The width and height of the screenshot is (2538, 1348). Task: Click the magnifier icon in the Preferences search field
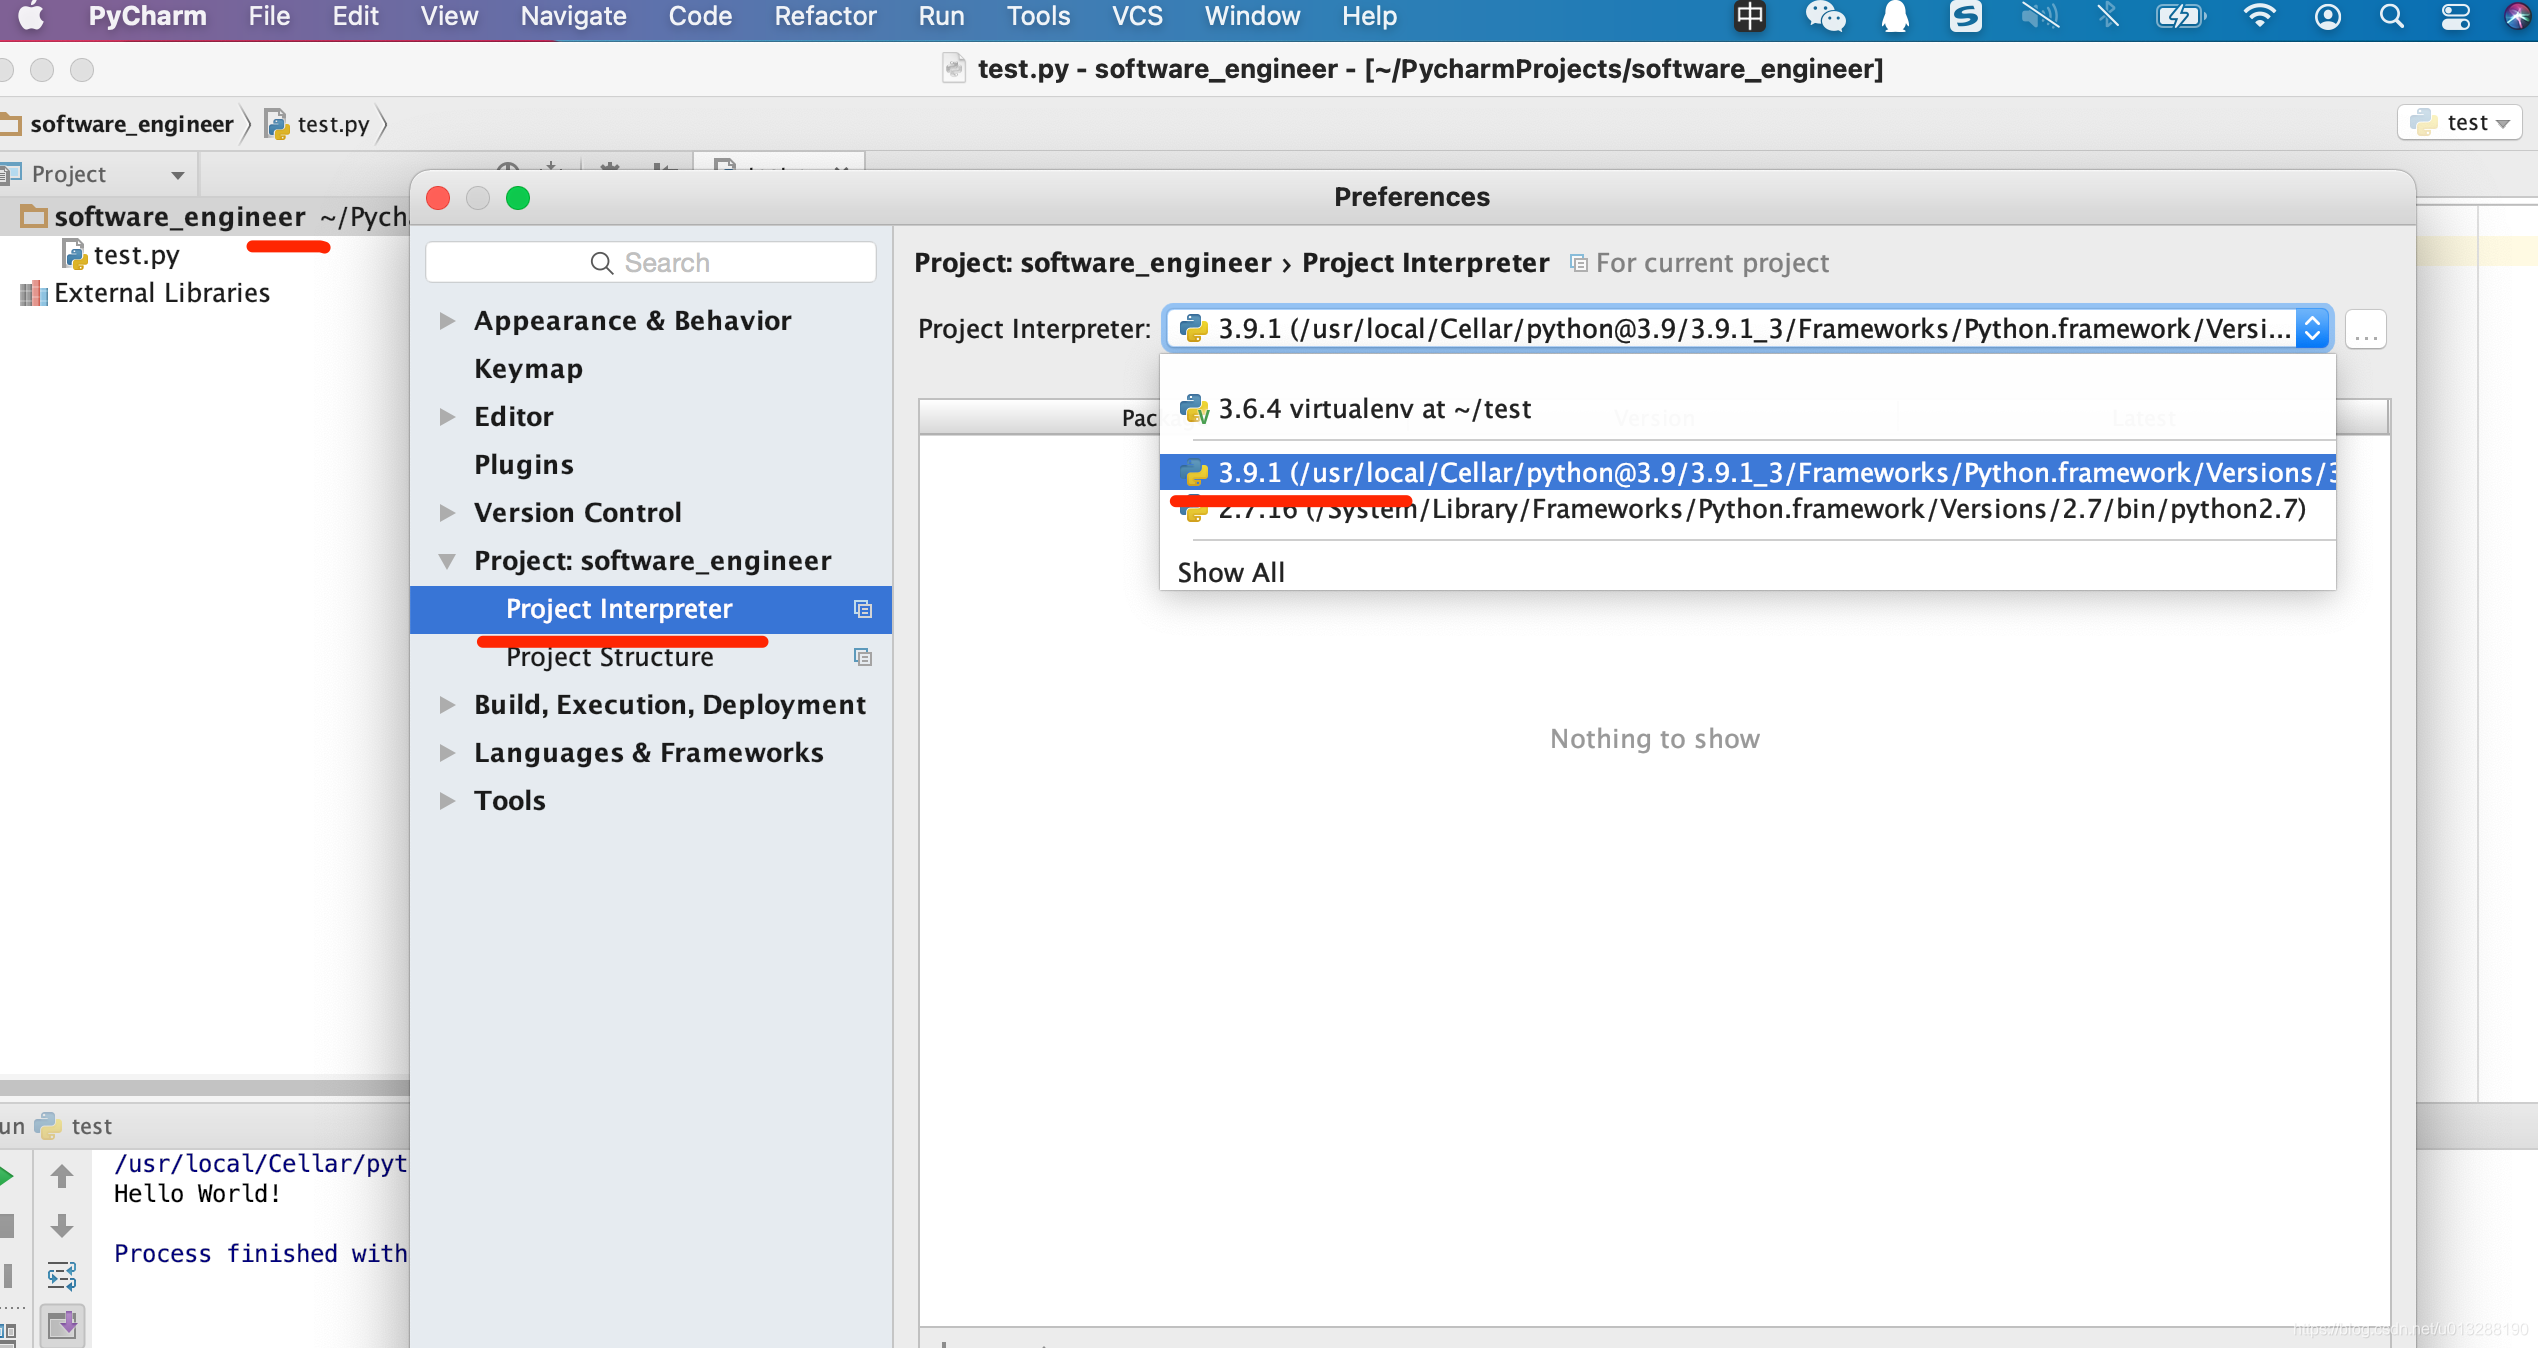pos(601,262)
